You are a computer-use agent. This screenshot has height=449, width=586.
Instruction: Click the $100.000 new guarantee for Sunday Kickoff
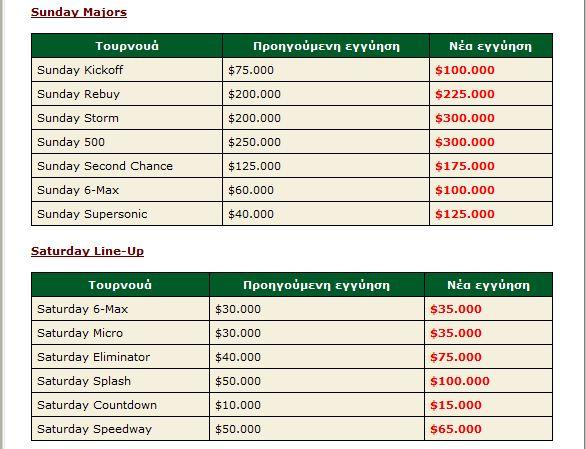tap(465, 70)
